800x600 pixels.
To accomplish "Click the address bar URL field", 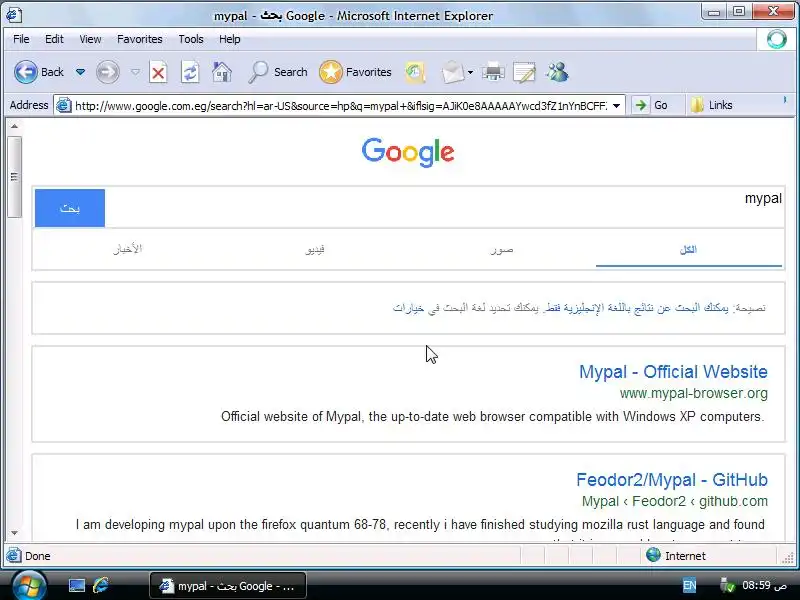I will [x=341, y=106].
